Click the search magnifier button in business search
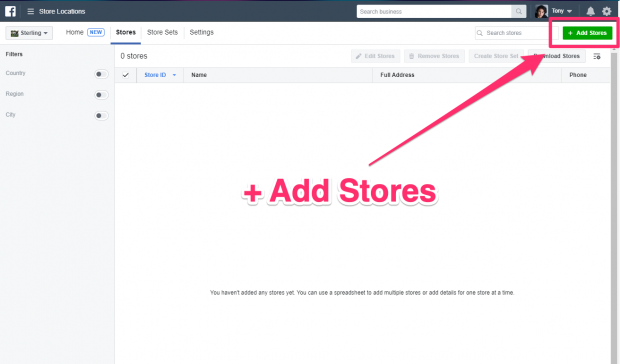 tap(518, 11)
